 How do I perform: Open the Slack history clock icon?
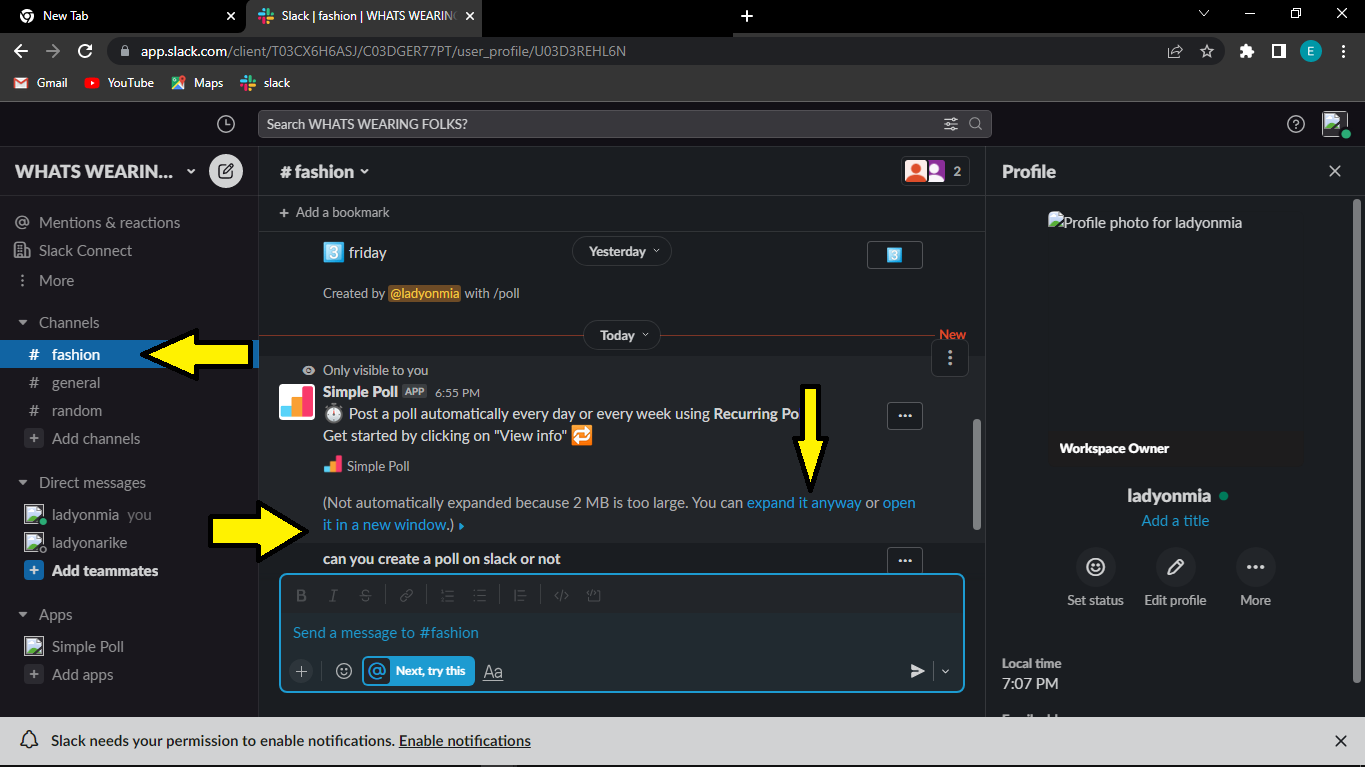(x=226, y=124)
